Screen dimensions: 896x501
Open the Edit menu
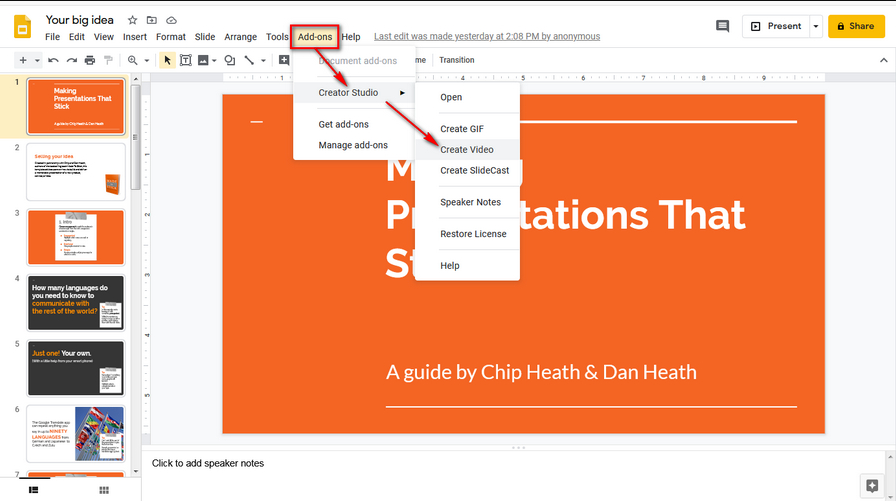[x=77, y=37]
